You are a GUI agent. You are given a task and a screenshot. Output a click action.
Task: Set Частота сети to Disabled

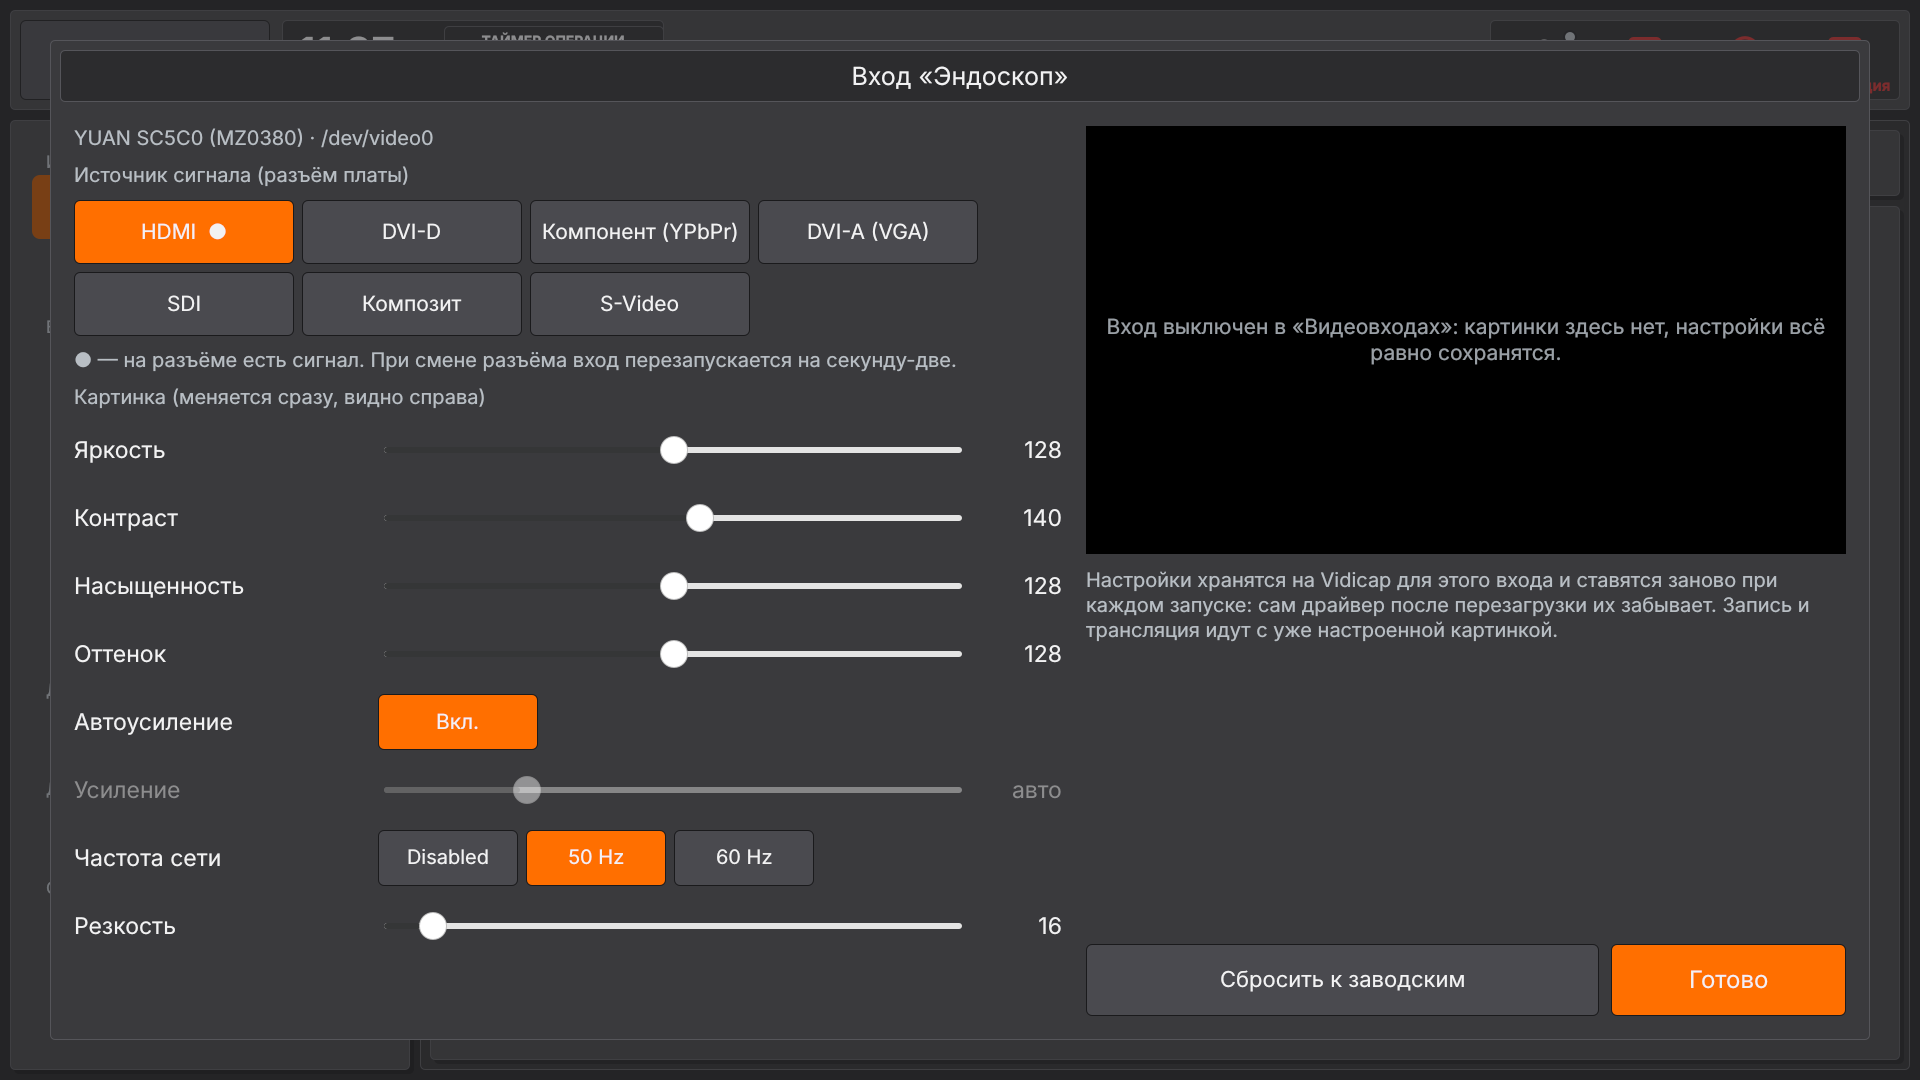coord(448,858)
